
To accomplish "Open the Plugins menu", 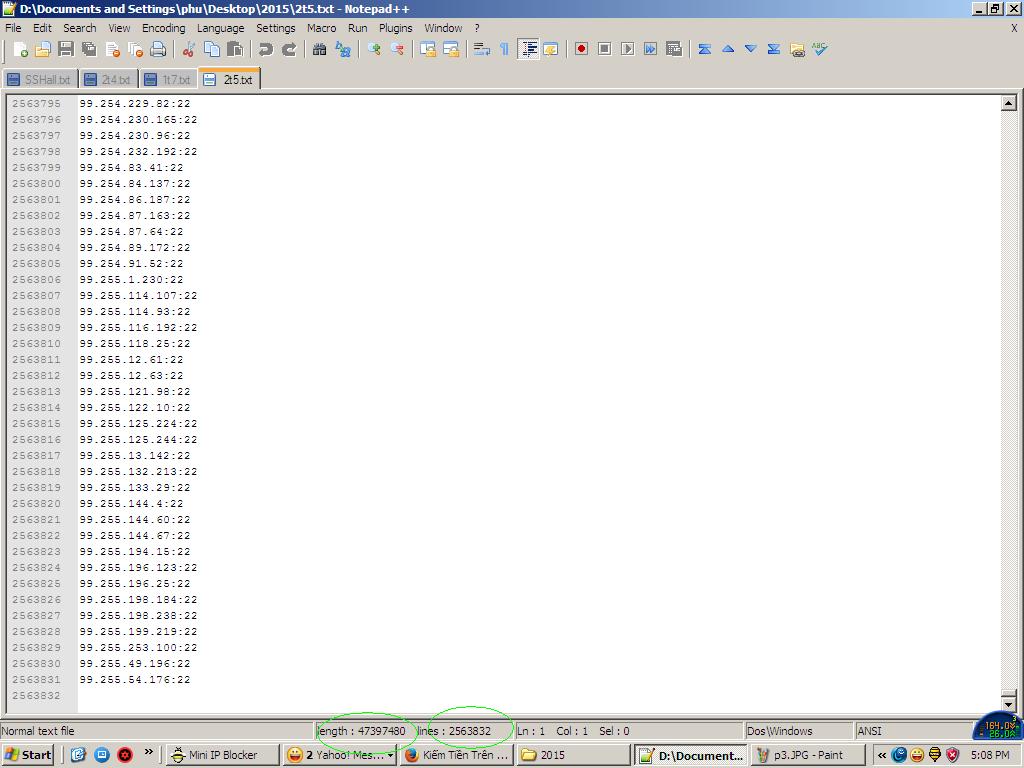I will click(x=396, y=28).
